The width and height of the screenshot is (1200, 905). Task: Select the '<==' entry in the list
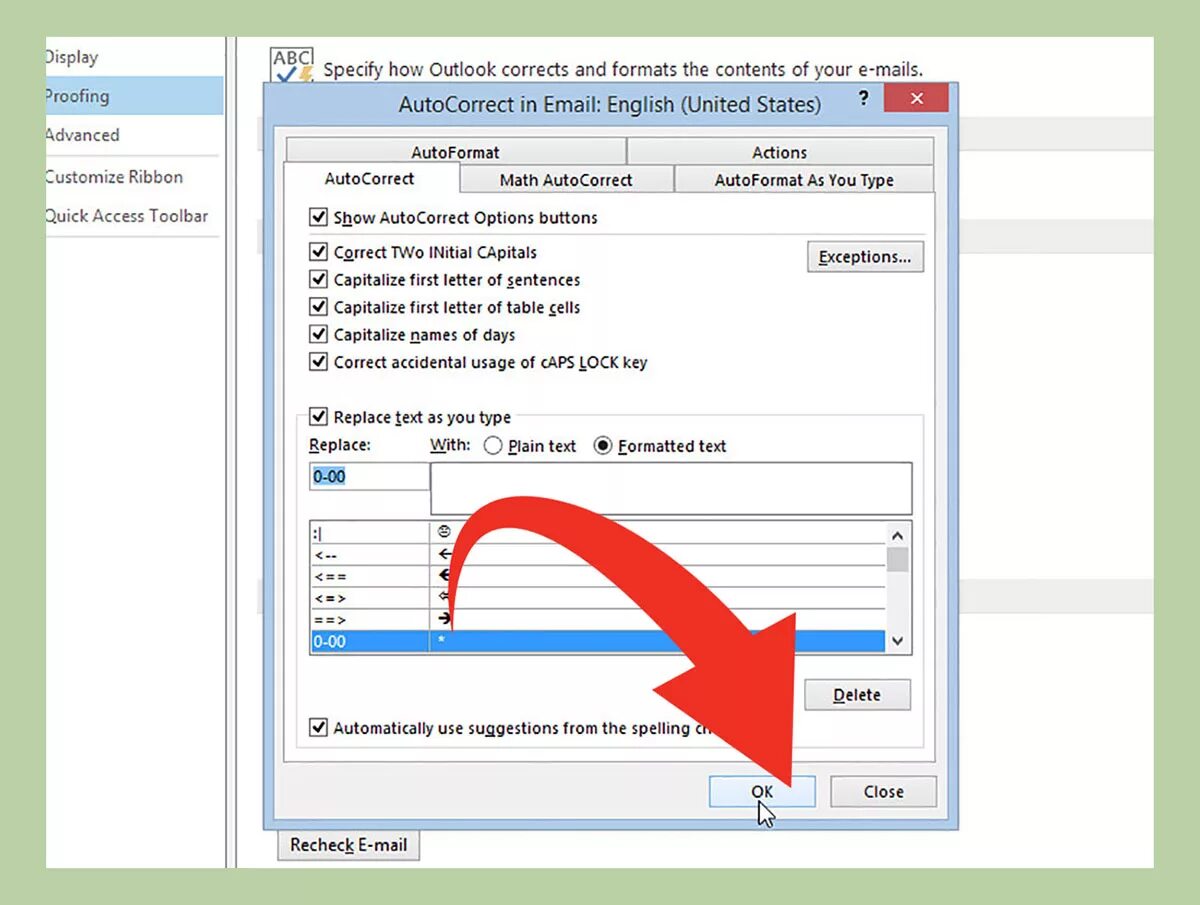597,577
